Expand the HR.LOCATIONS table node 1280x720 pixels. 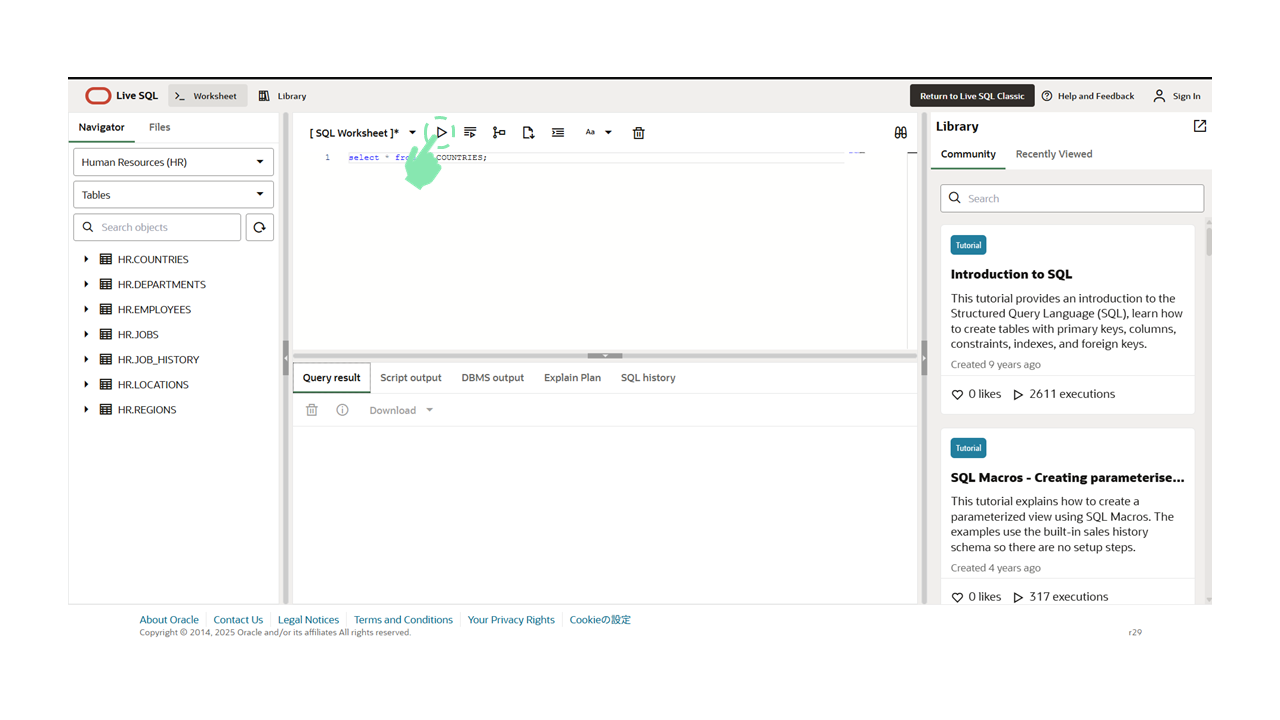click(x=86, y=384)
